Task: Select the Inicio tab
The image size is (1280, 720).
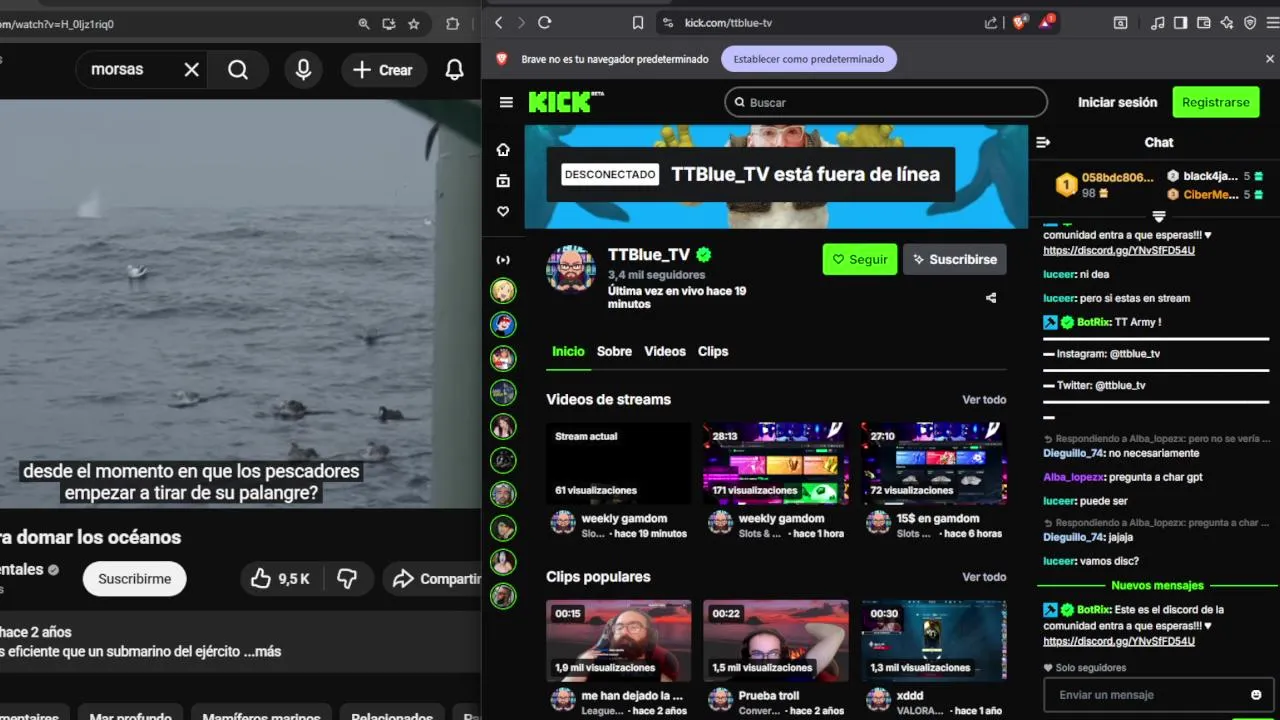Action: pos(568,351)
